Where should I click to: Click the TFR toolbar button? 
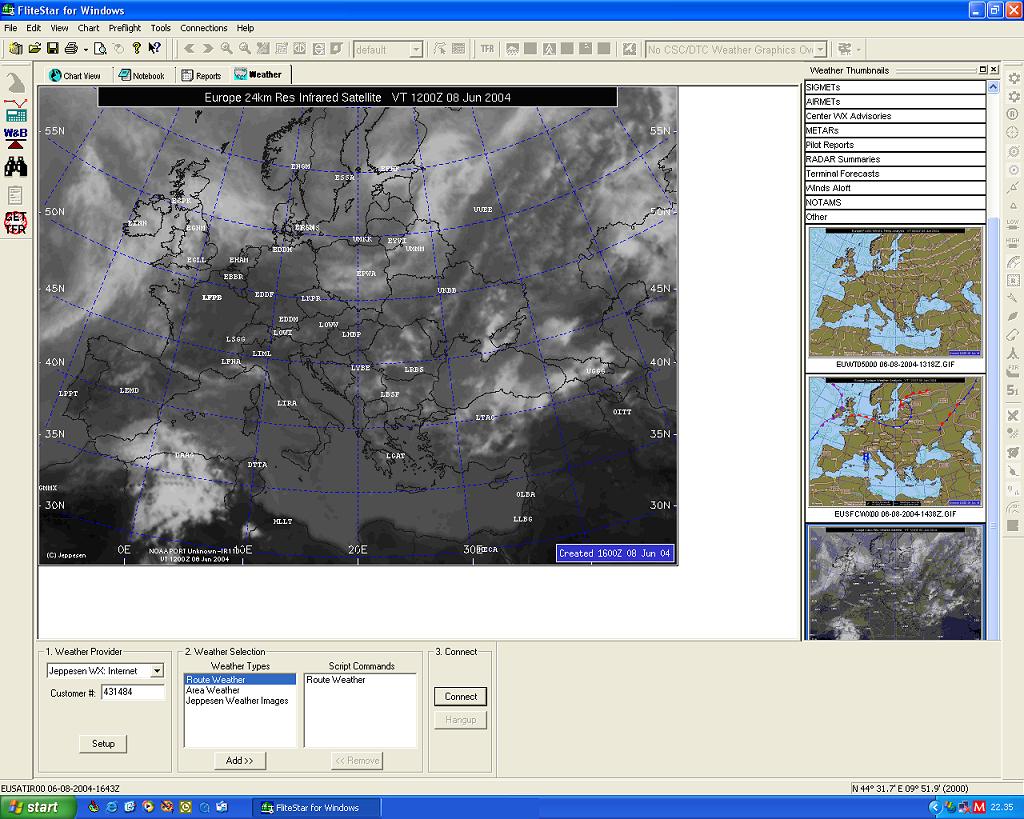coord(487,49)
